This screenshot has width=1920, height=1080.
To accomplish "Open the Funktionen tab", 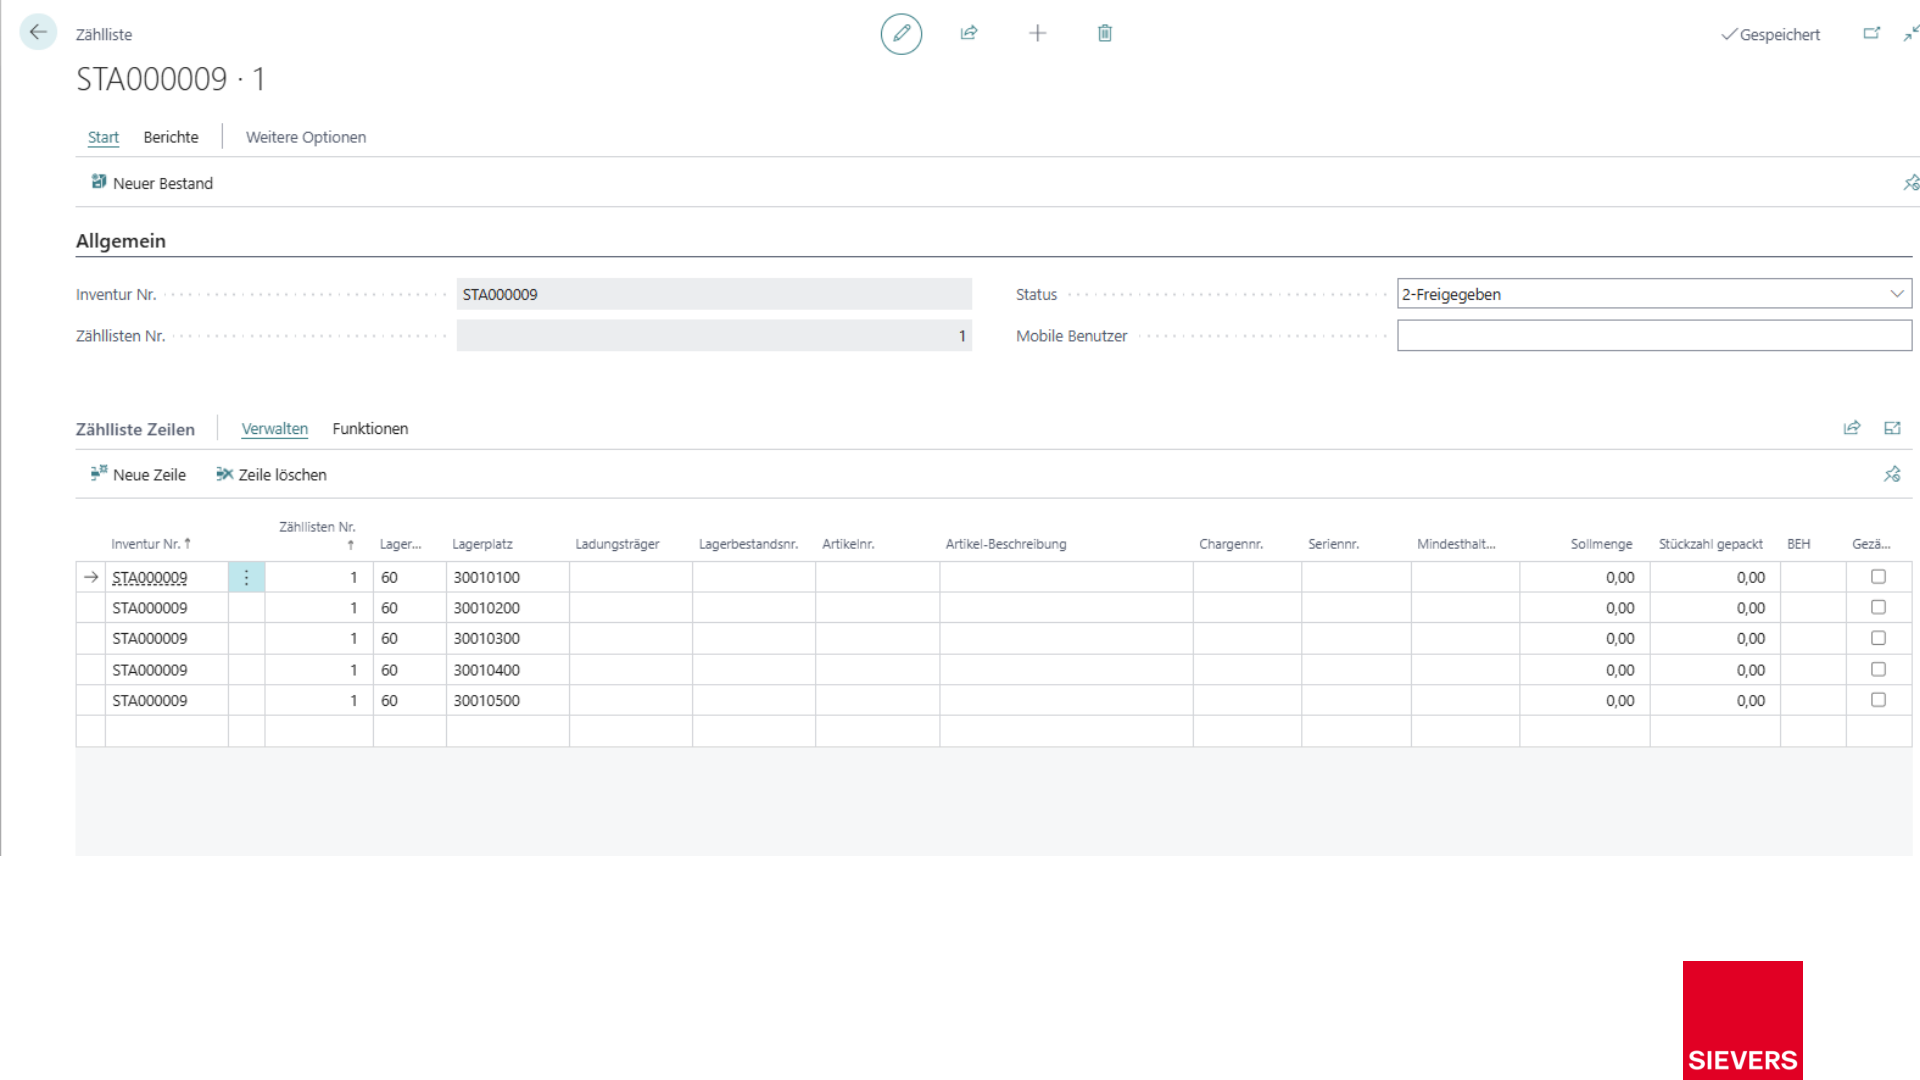I will (x=370, y=428).
